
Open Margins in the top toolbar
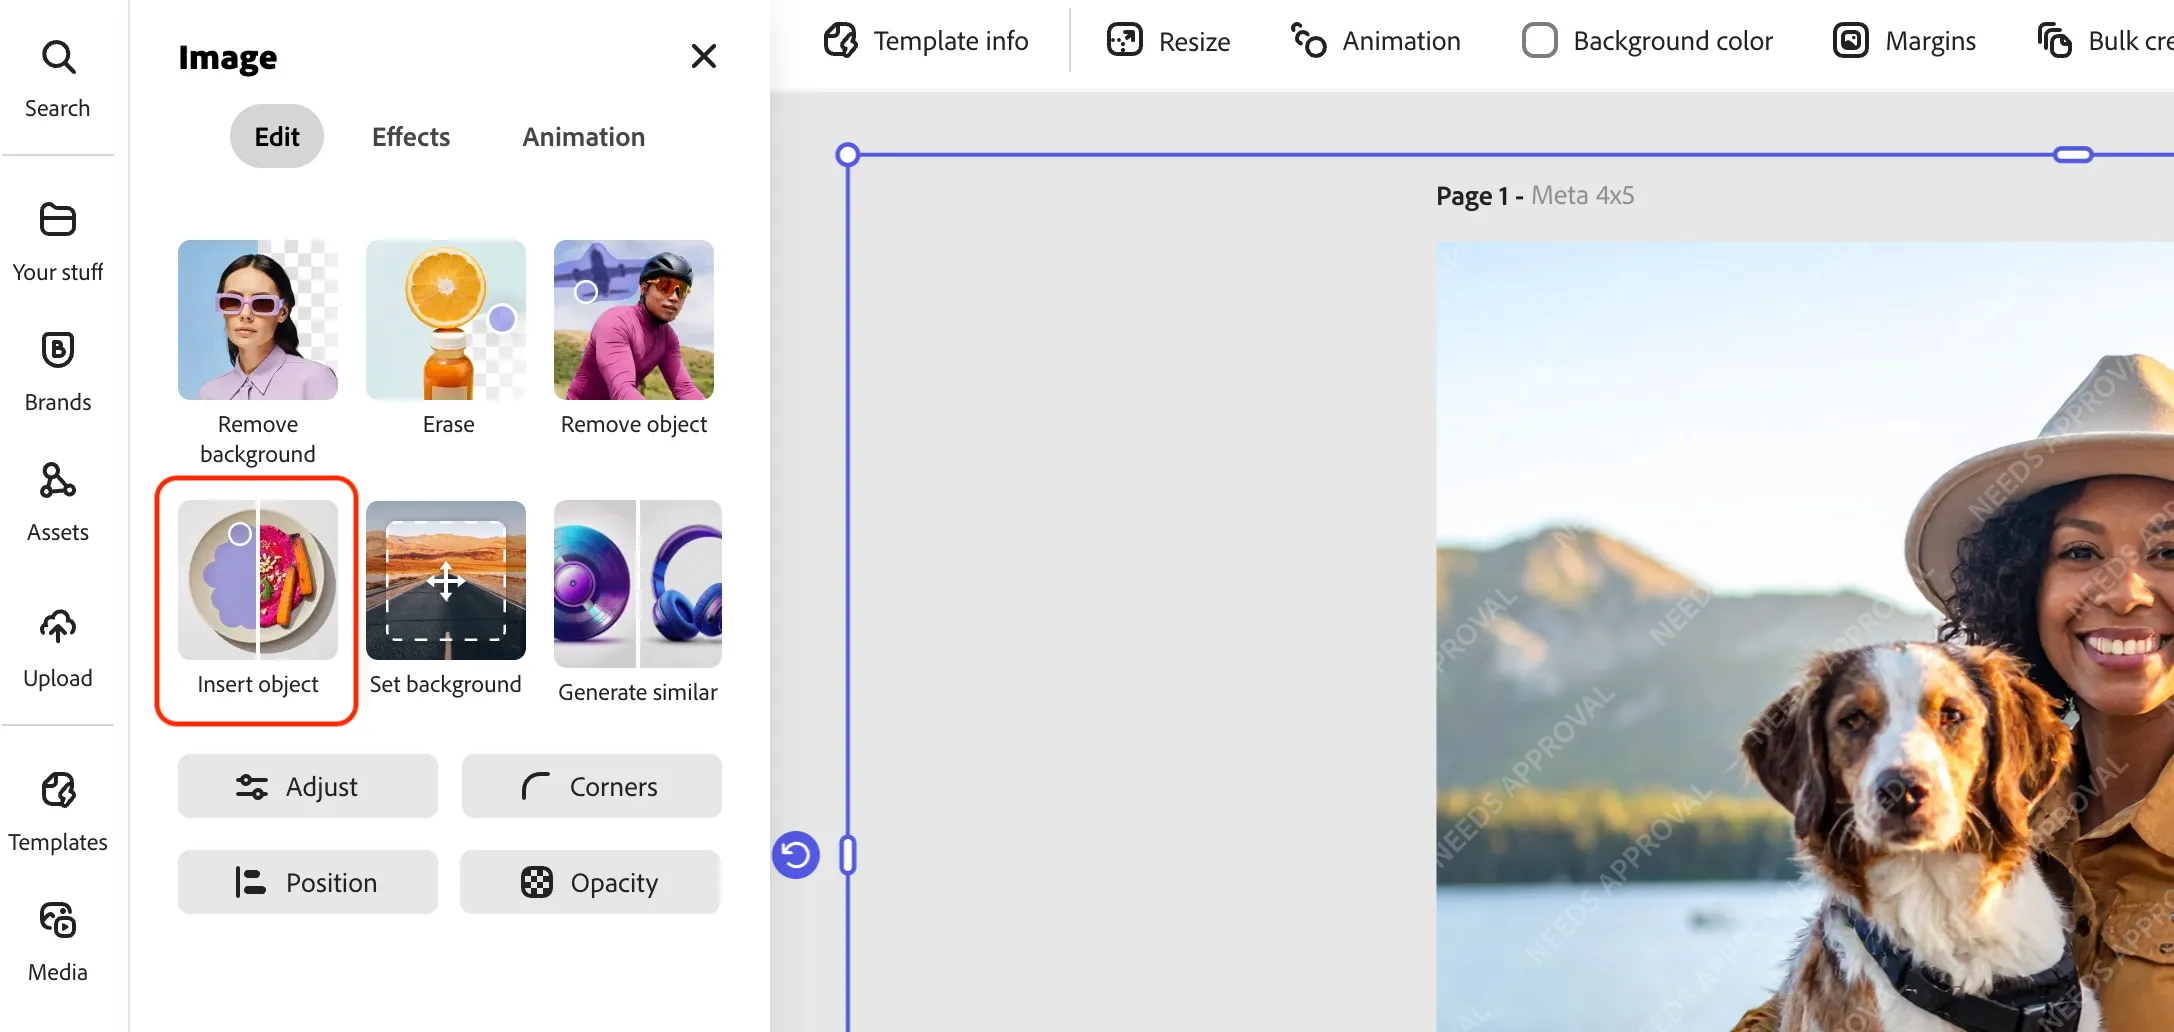[x=1904, y=41]
